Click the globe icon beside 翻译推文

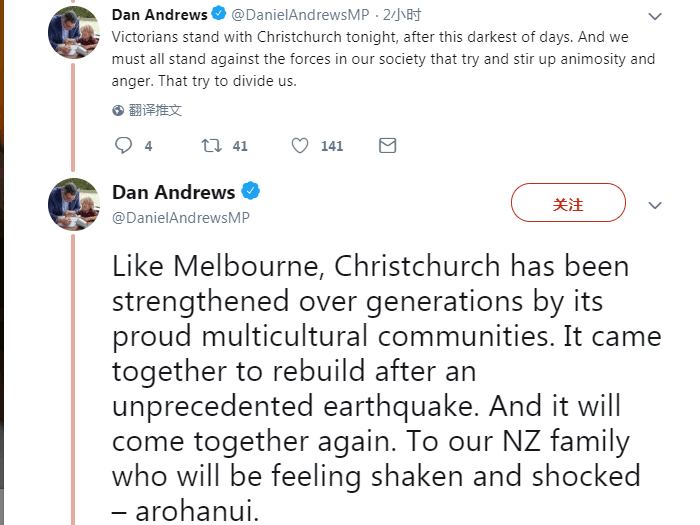(x=119, y=110)
